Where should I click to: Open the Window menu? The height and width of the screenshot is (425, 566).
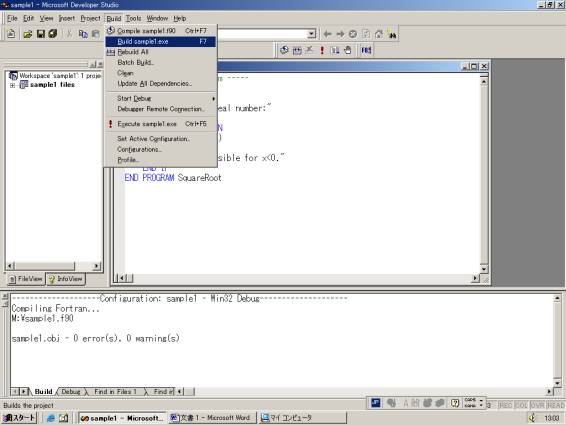[157, 18]
